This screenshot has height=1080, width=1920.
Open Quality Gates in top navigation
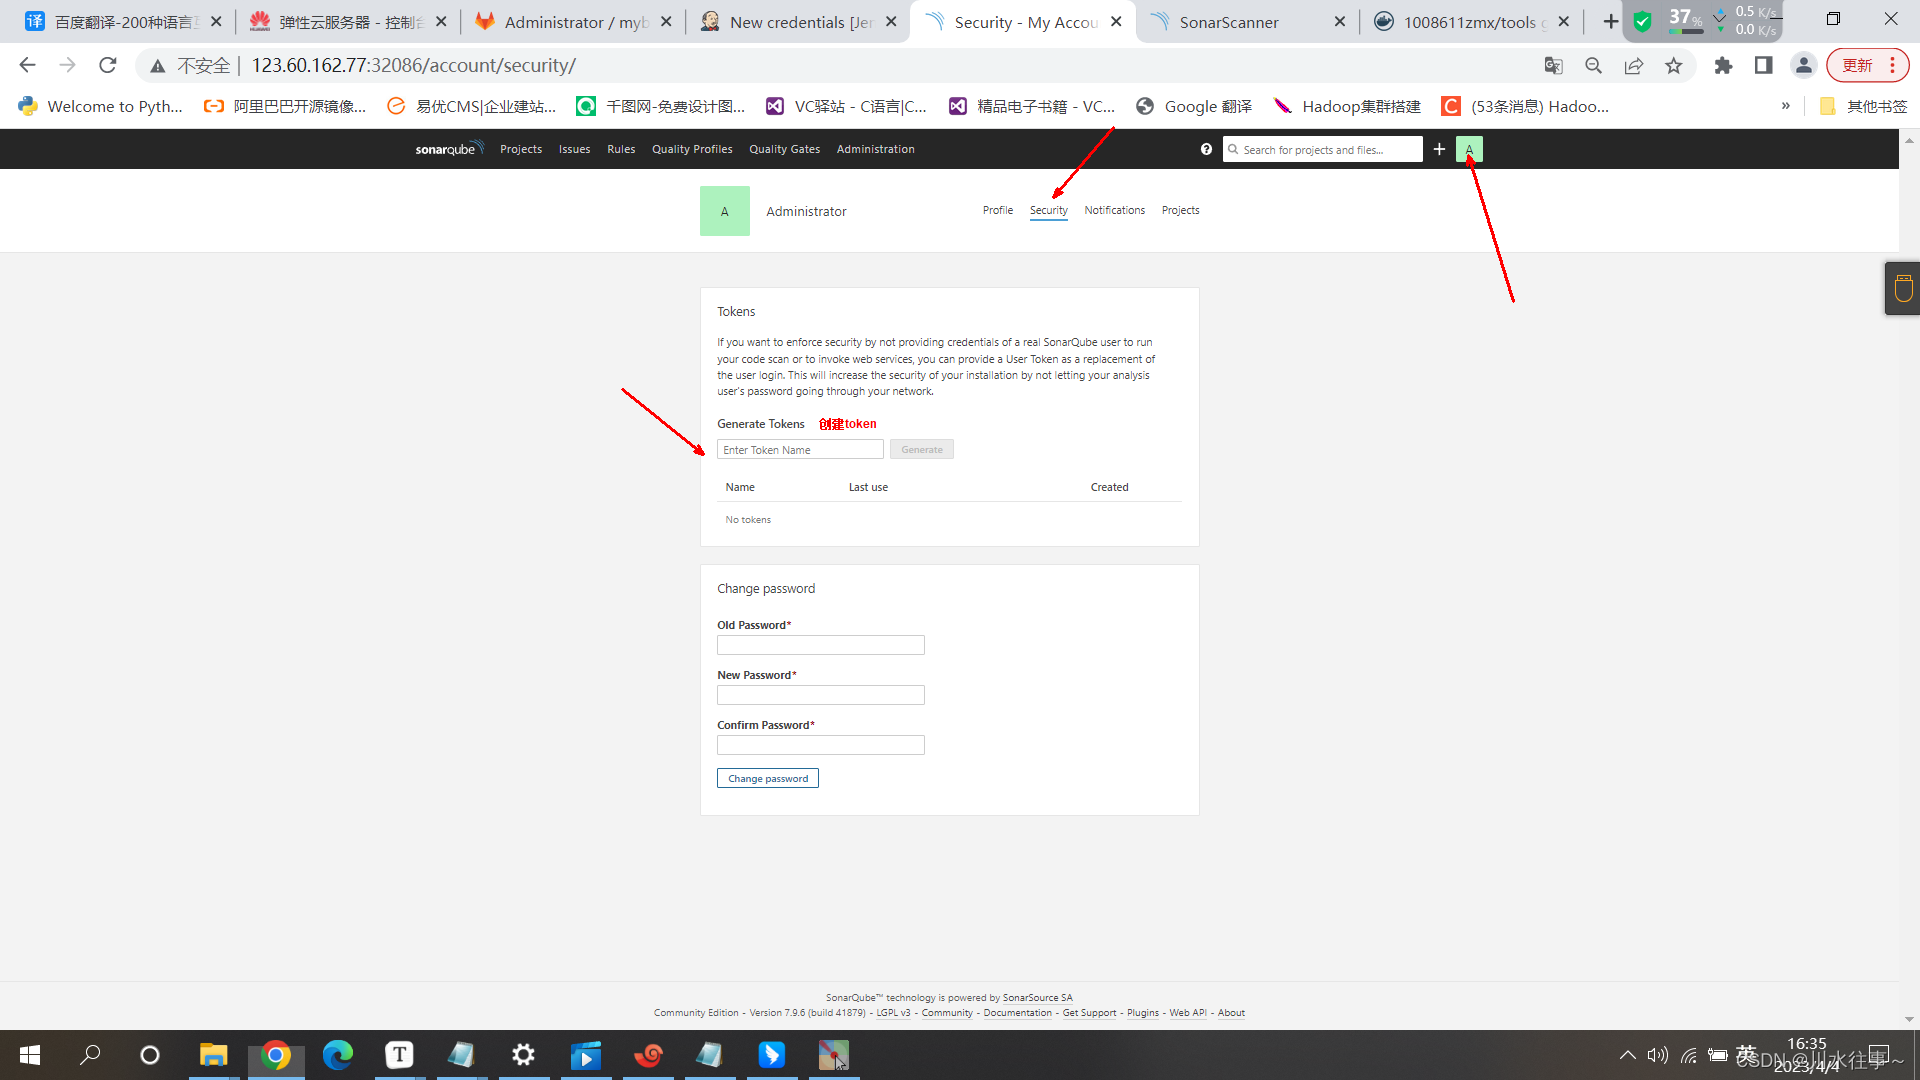click(x=784, y=149)
